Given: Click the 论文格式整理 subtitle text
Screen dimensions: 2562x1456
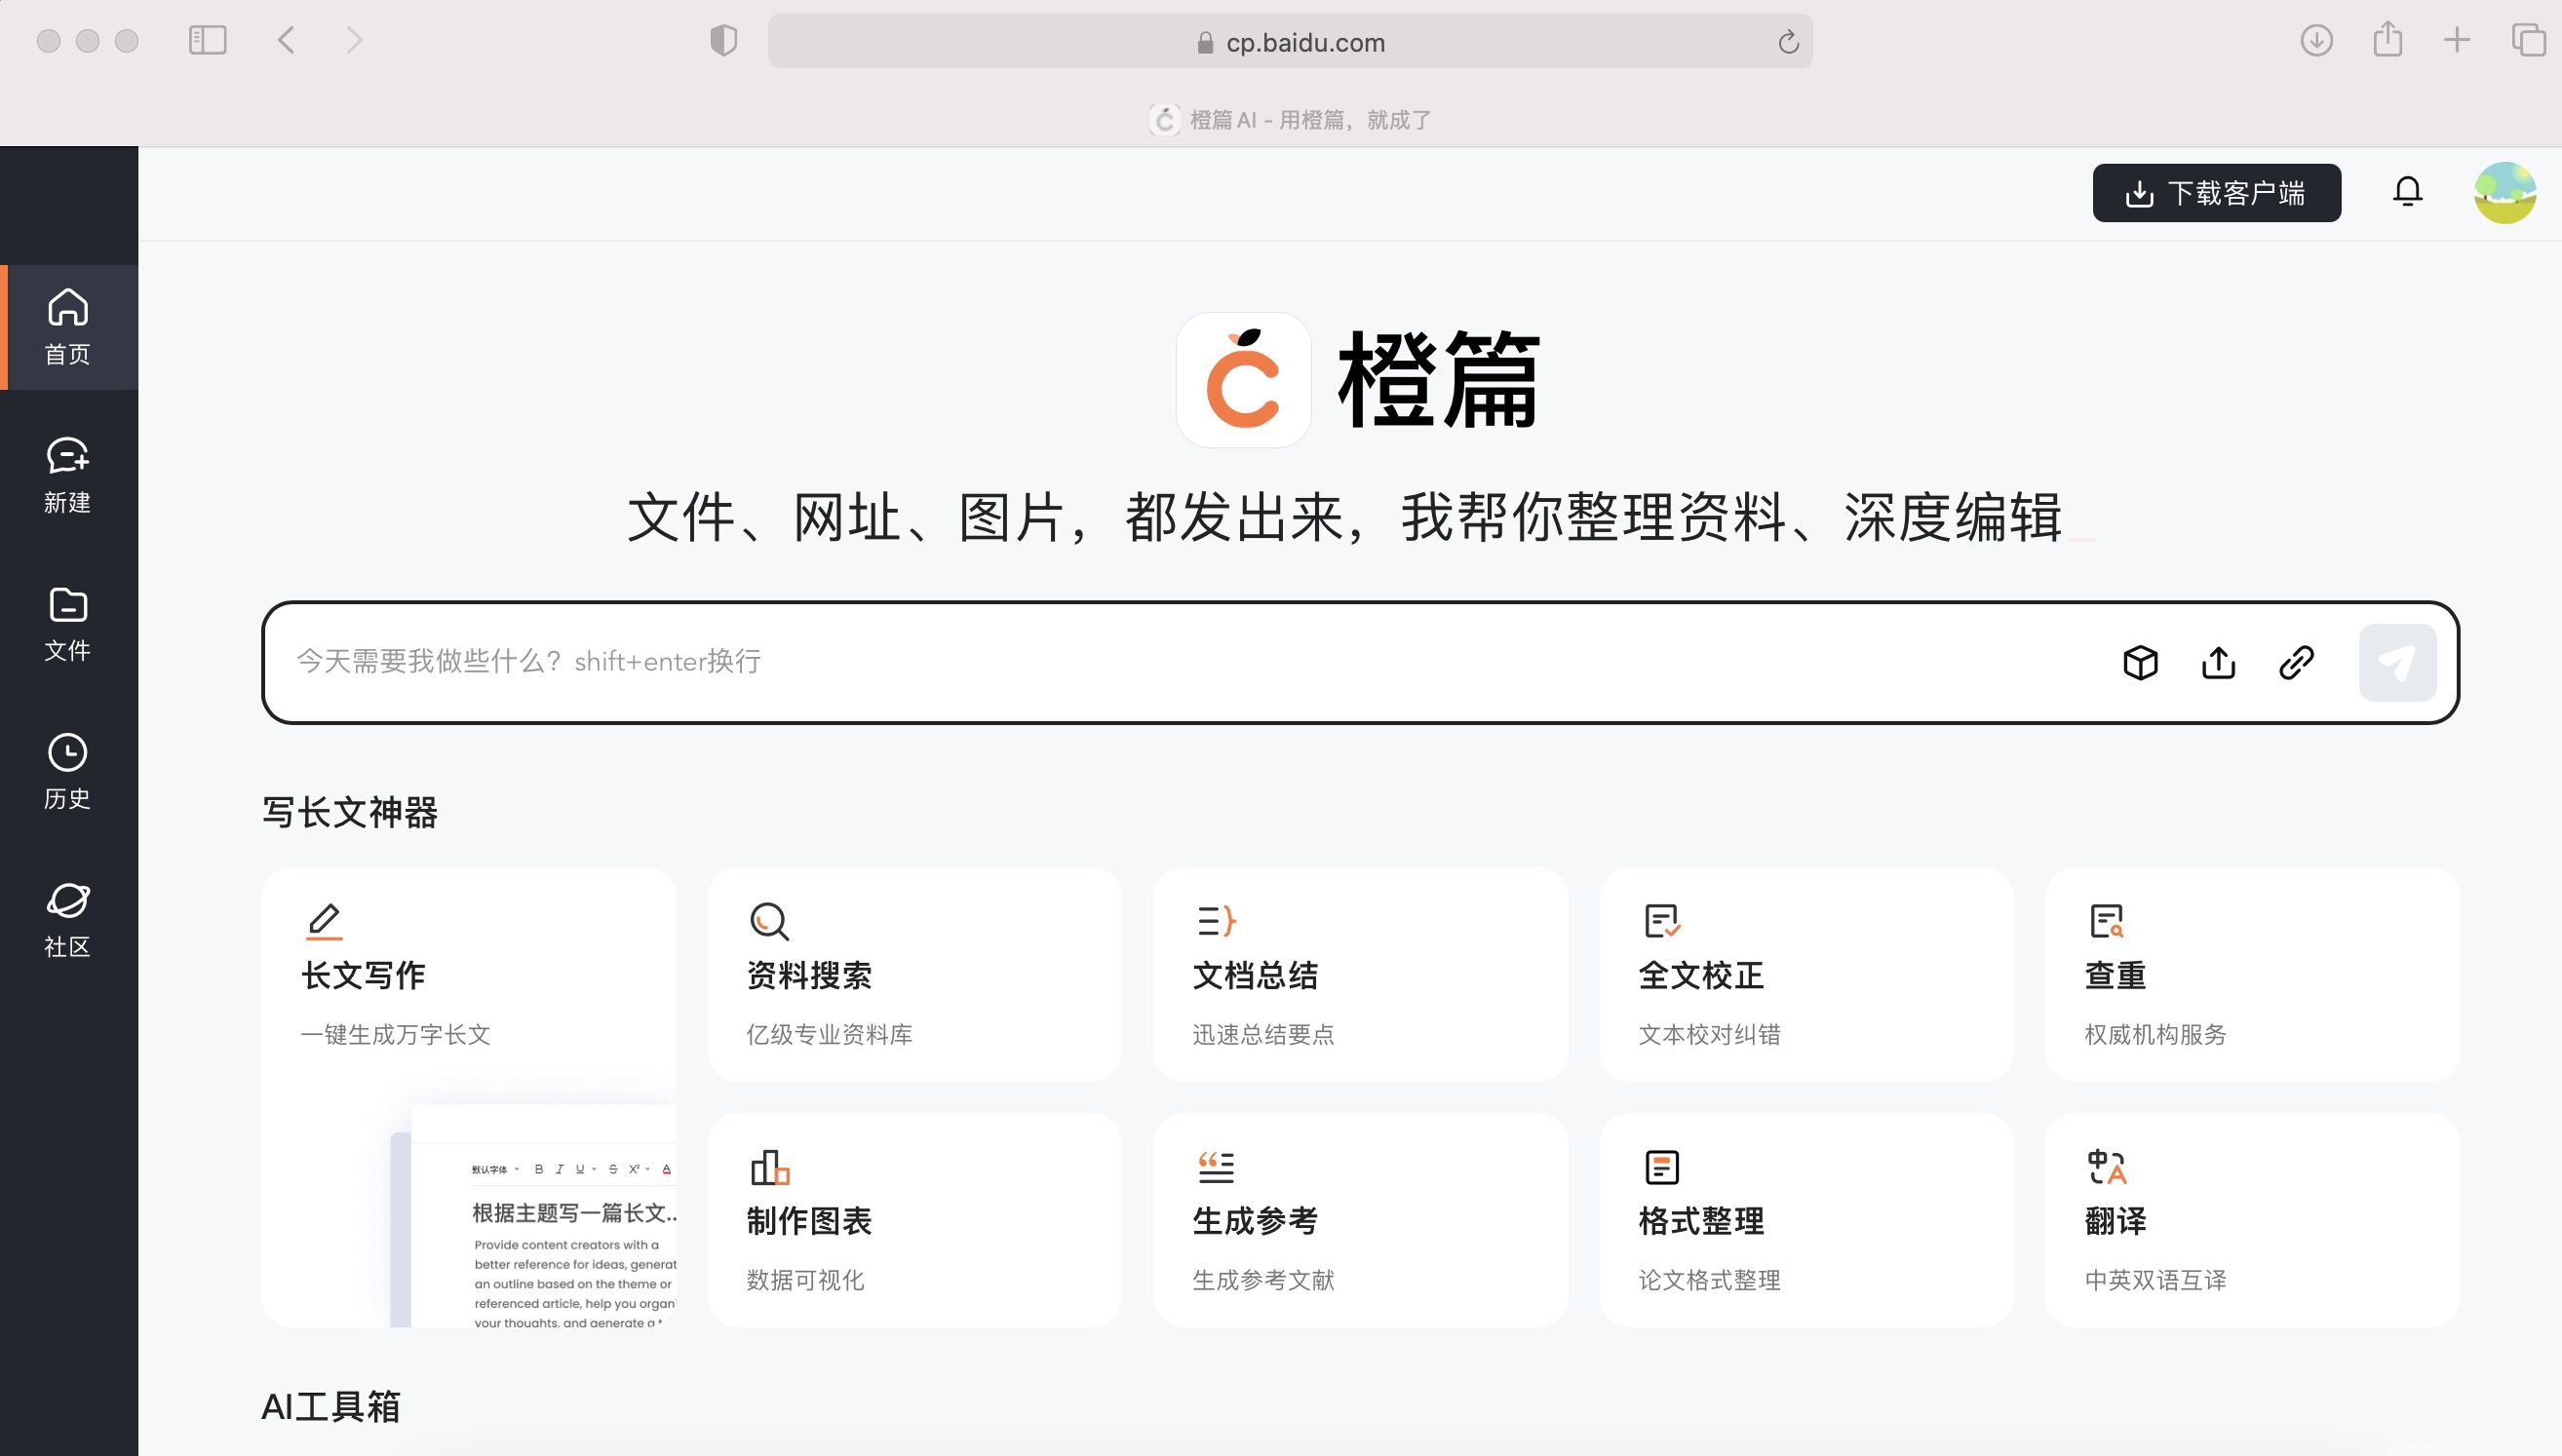Looking at the screenshot, I should (1709, 1280).
